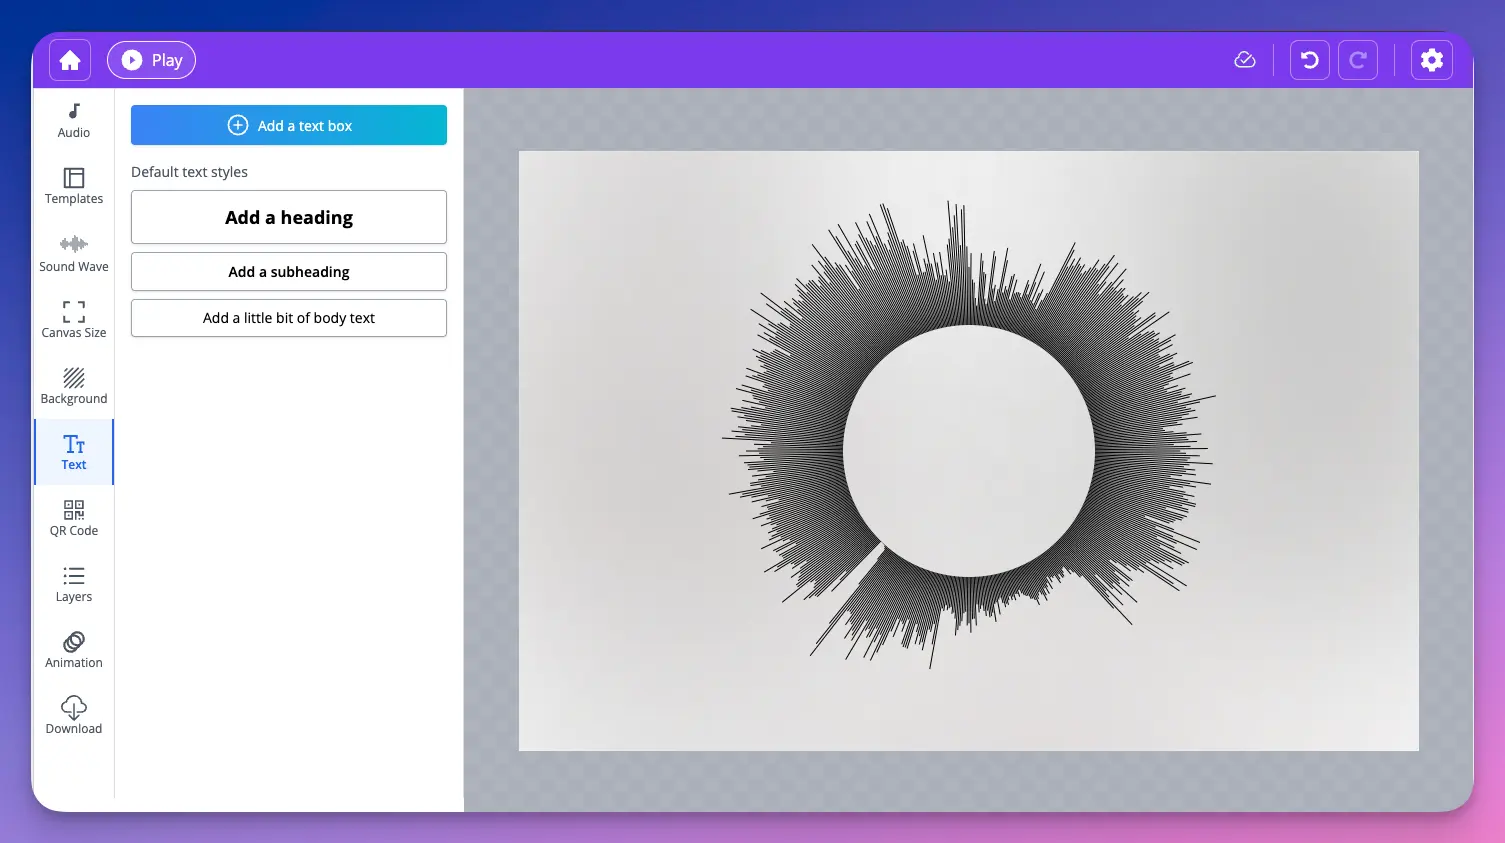
Task: Open the Background panel
Action: (x=73, y=385)
